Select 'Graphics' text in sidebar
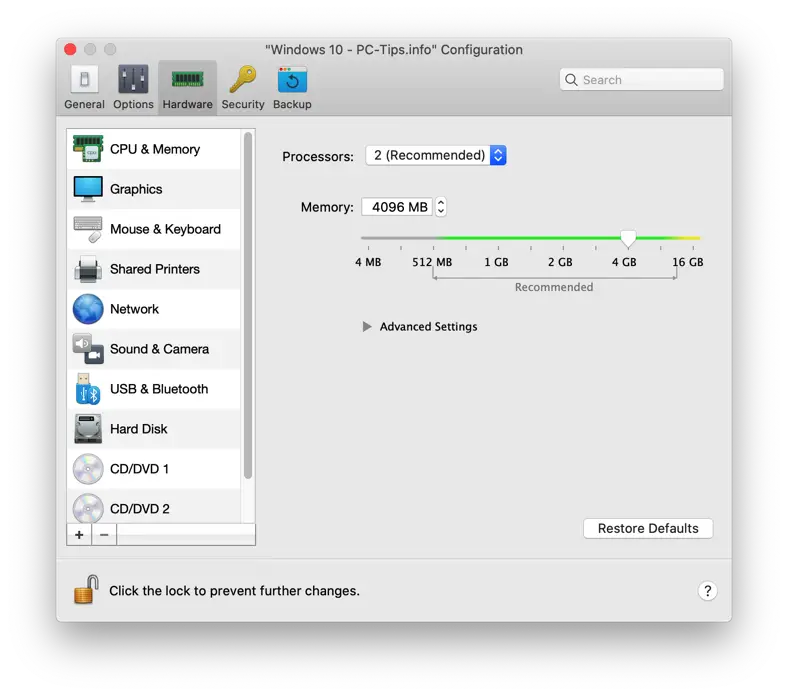 pyautogui.click(x=136, y=189)
